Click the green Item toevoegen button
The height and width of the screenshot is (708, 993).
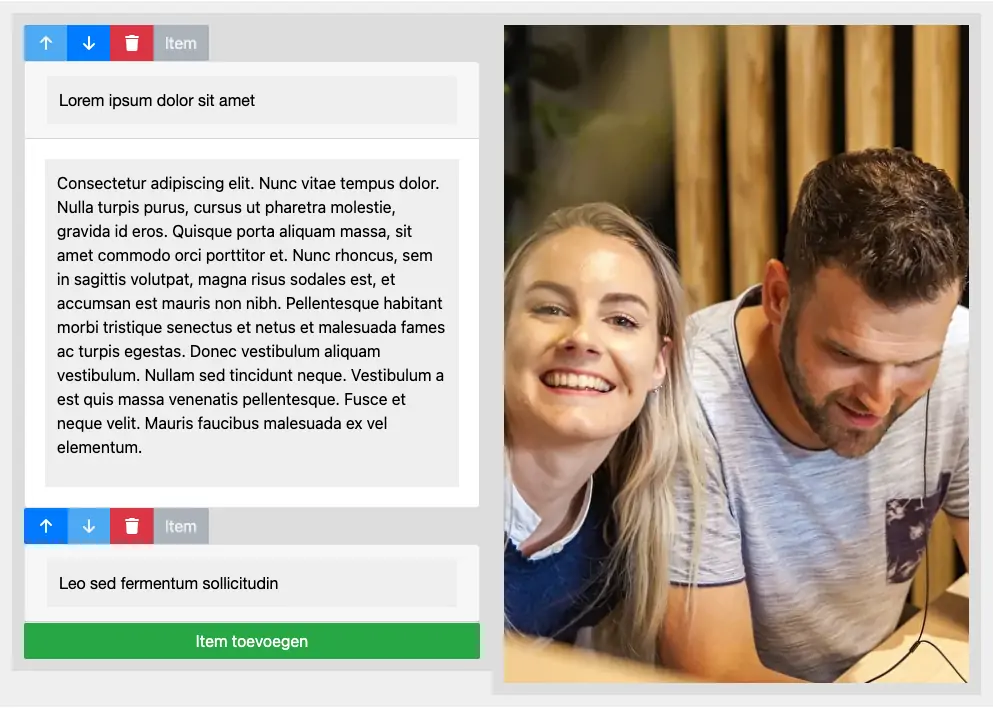pyautogui.click(x=252, y=641)
